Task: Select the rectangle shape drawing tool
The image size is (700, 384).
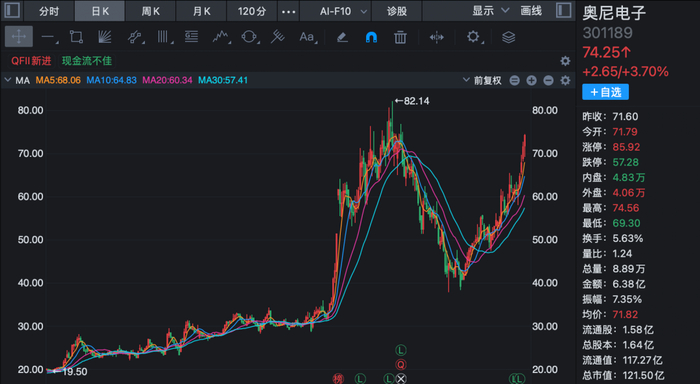Action: 76,37
